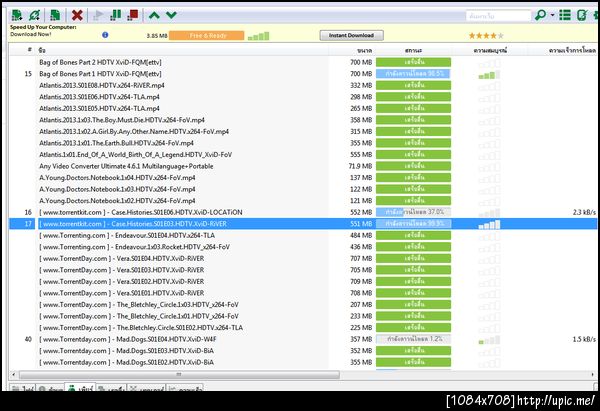Select A.Young.Doctors.Notebook.1x03 row
600x411 pixels.
pyautogui.click(x=303, y=189)
